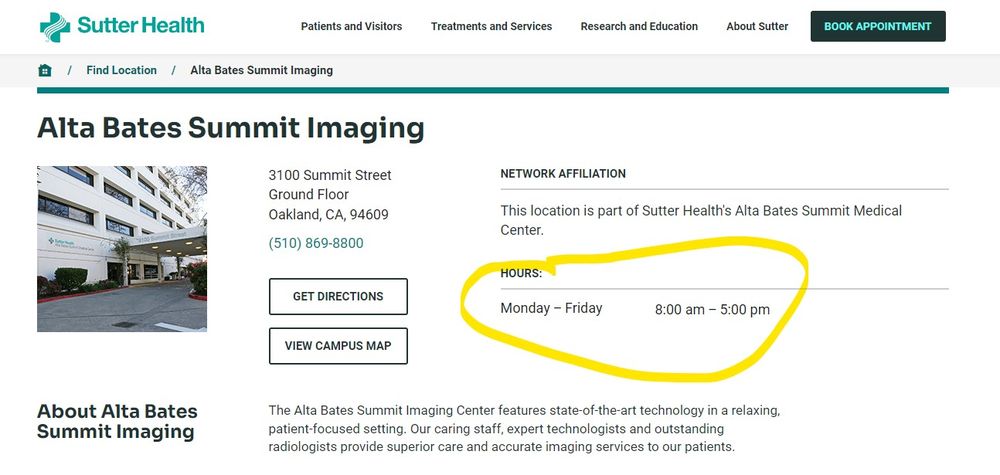
Task: Open the Treatments and Services menu
Action: 491,27
